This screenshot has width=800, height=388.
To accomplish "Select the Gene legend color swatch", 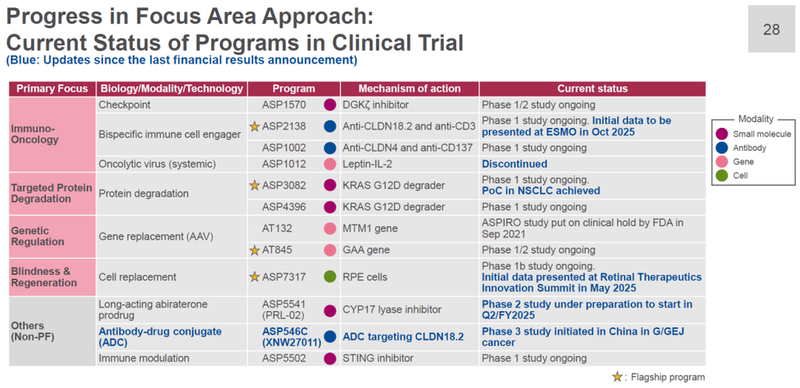I will click(x=722, y=162).
